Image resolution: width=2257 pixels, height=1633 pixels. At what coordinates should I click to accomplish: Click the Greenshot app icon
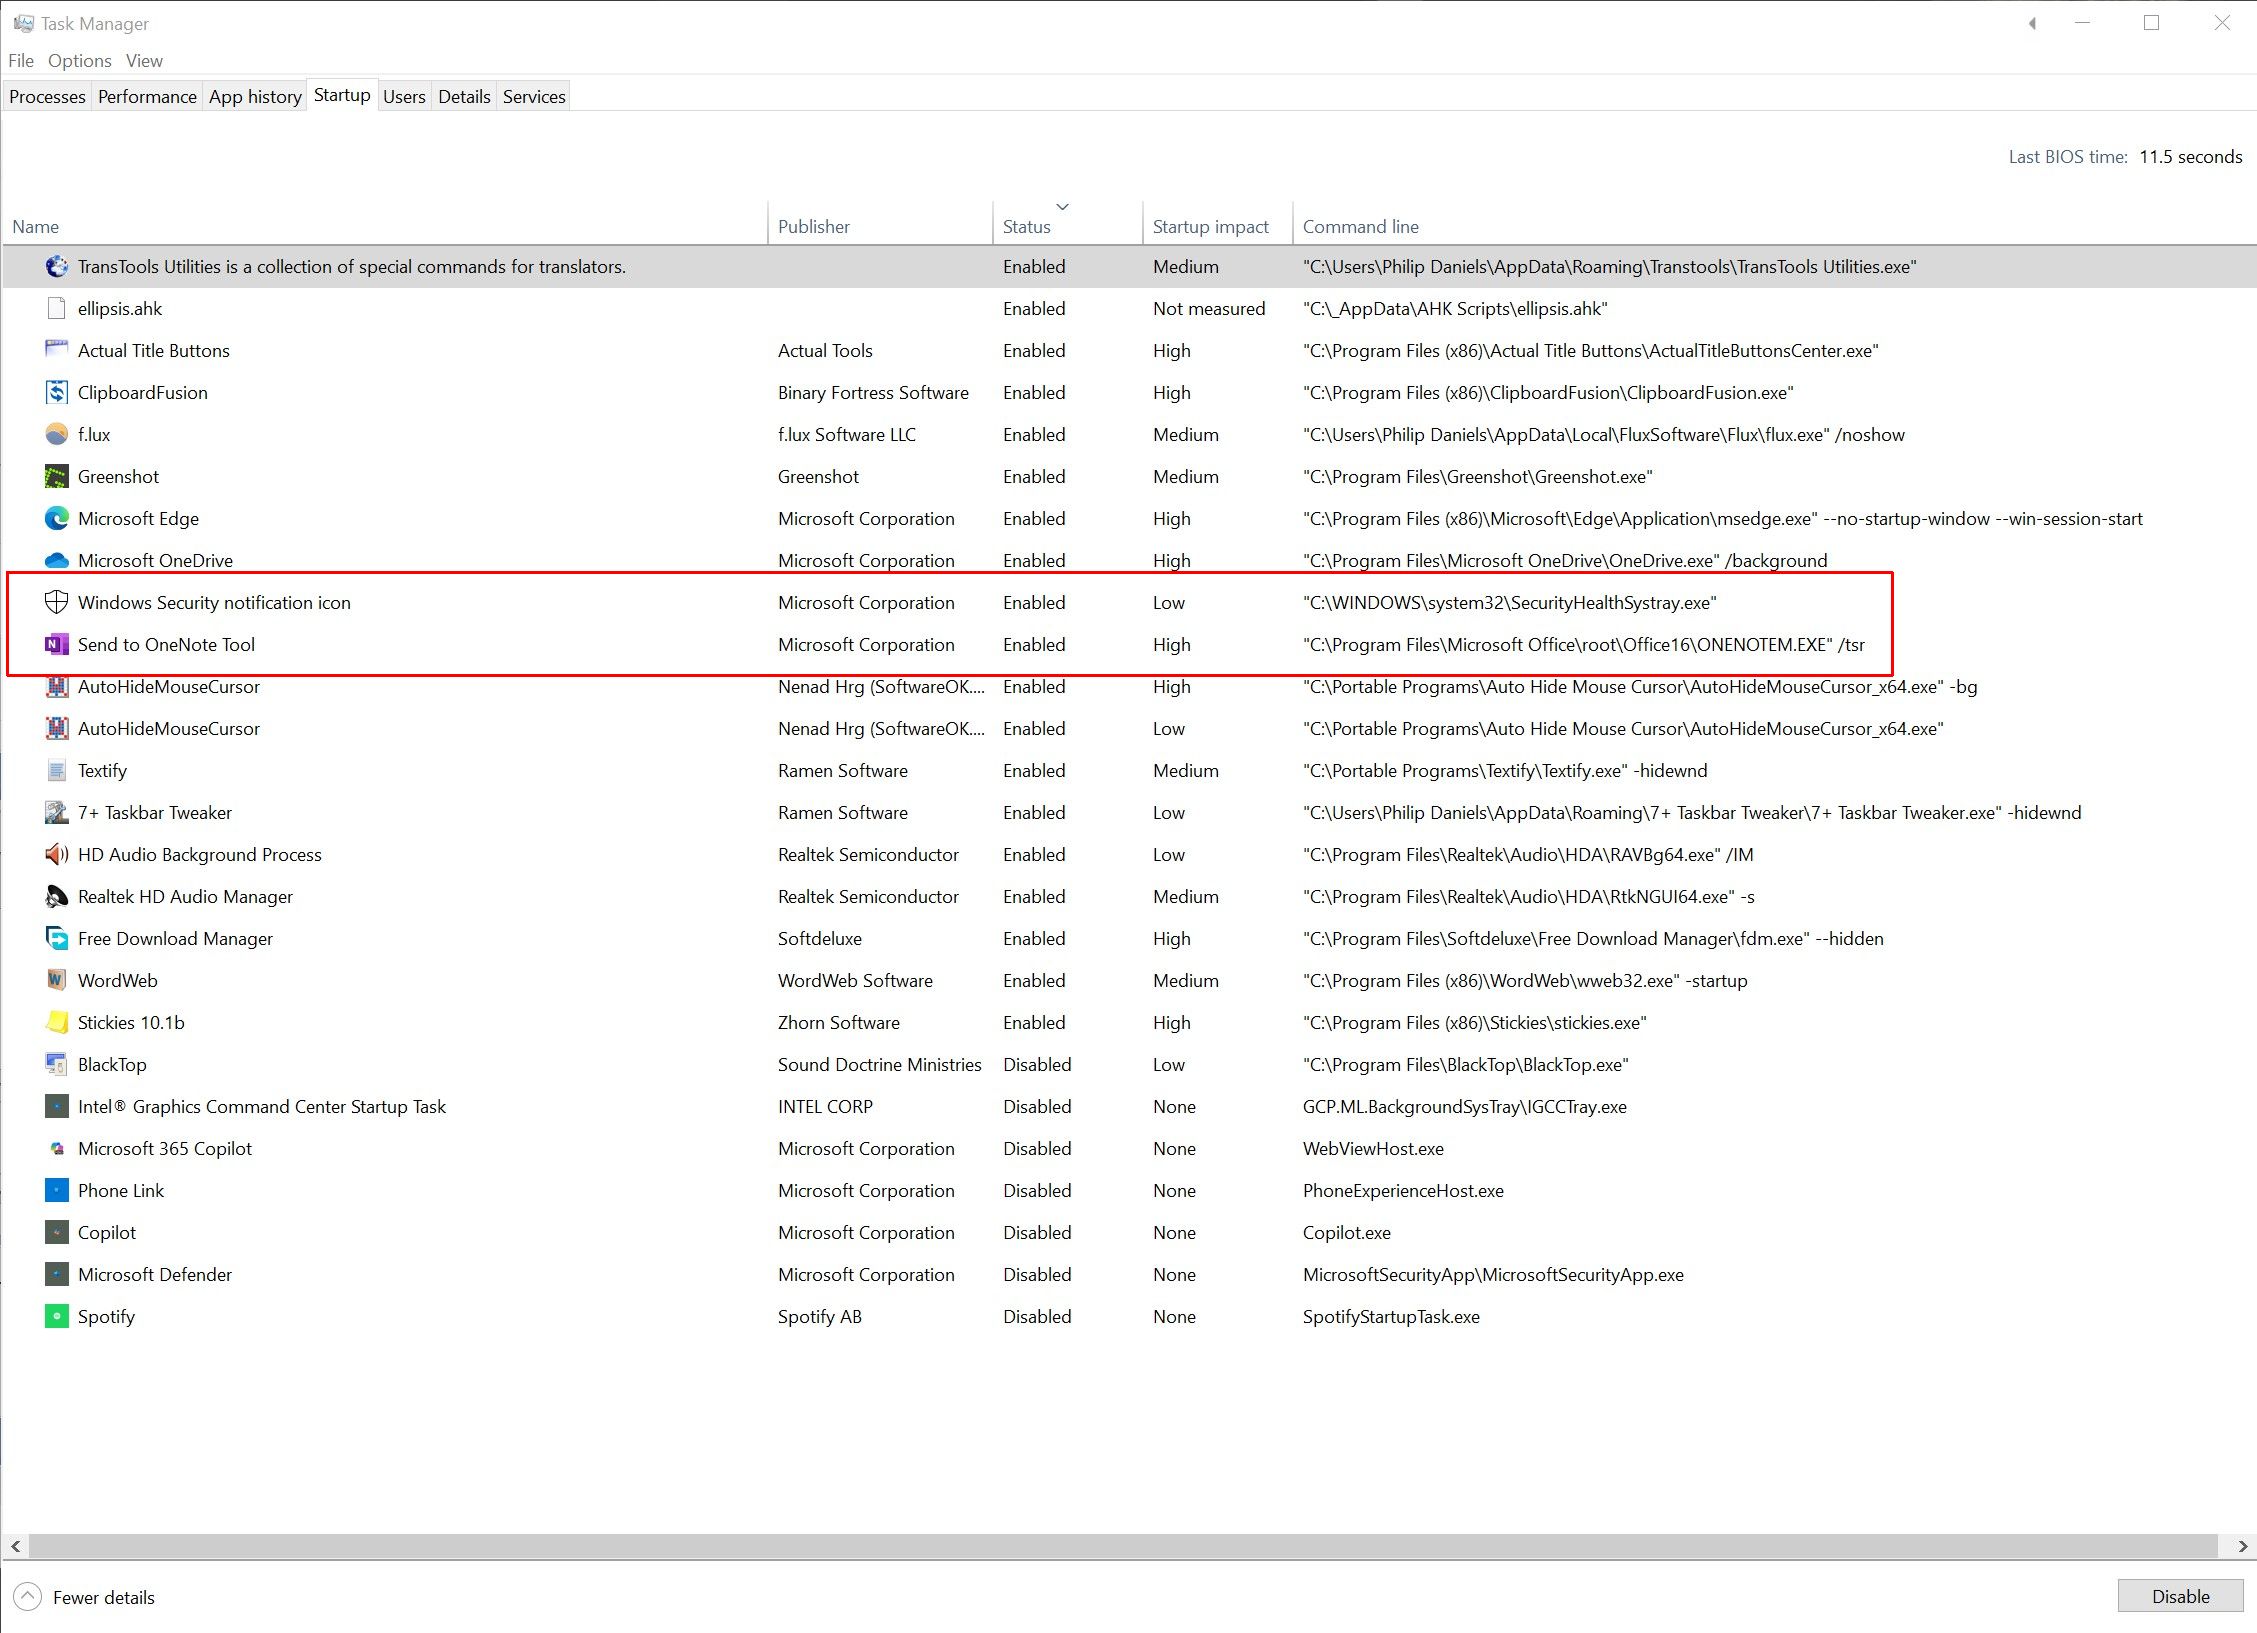[57, 476]
